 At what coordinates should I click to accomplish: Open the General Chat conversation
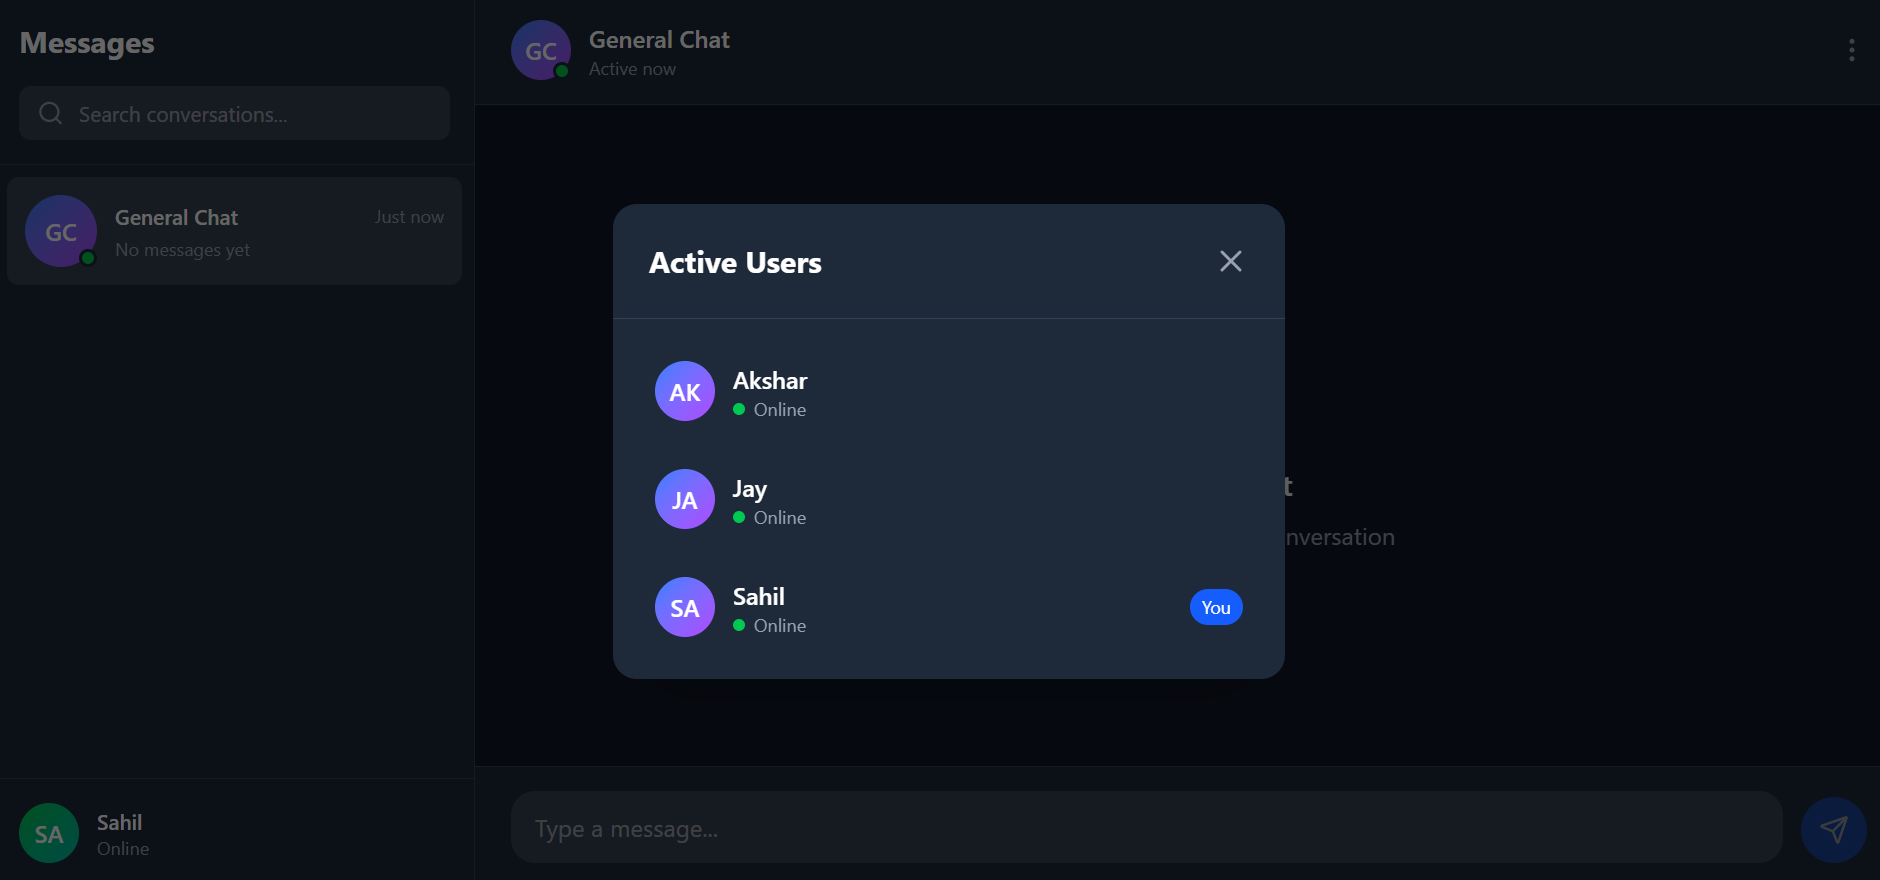pyautogui.click(x=234, y=231)
